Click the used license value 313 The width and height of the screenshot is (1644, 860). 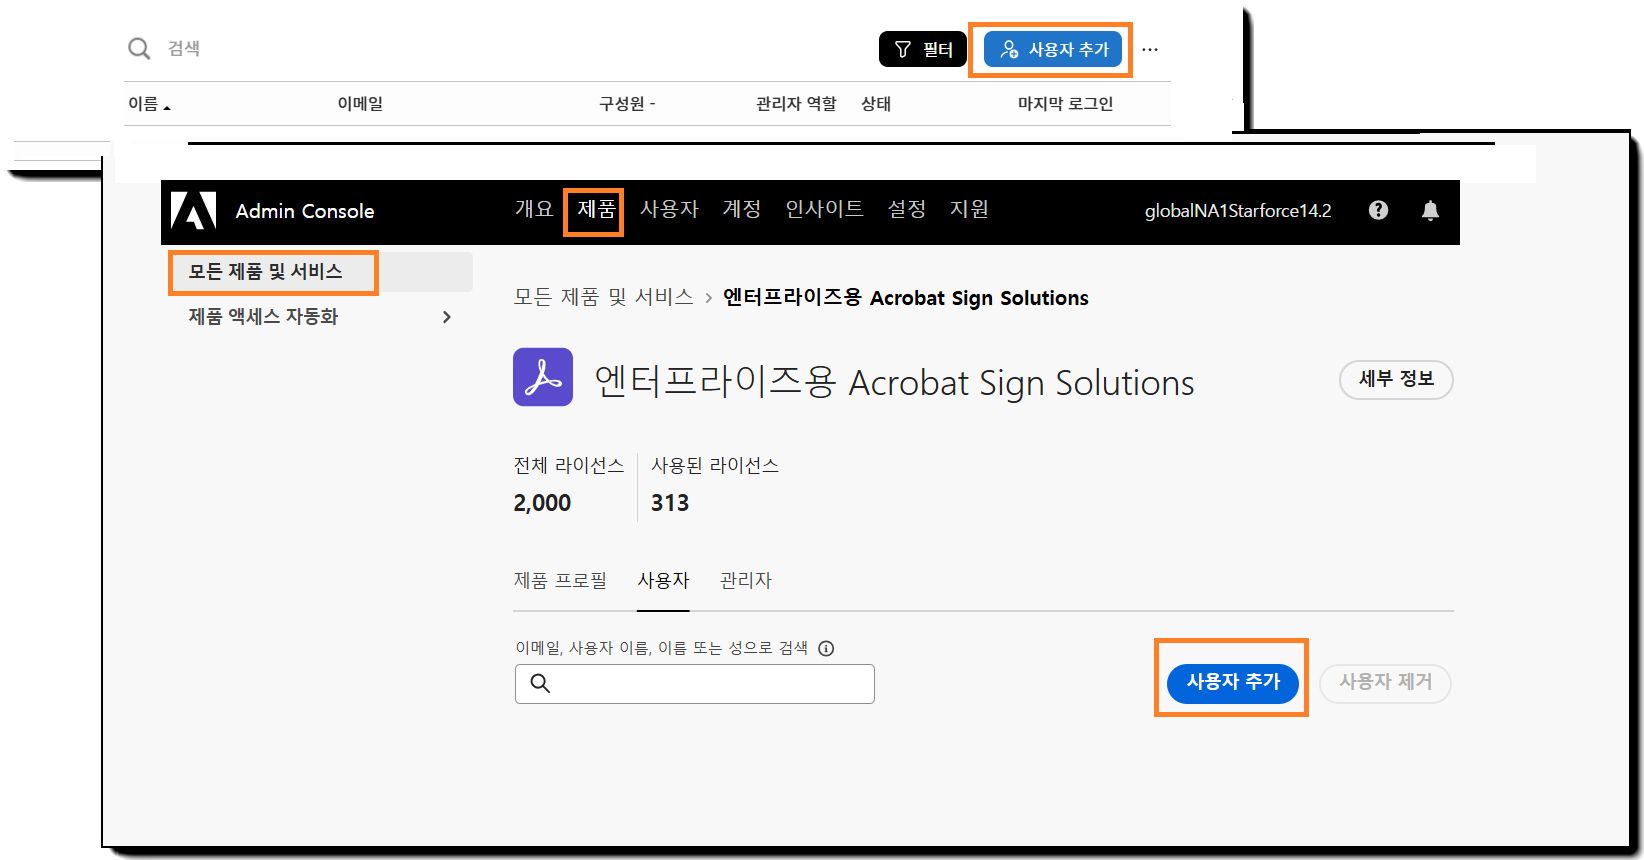click(670, 503)
